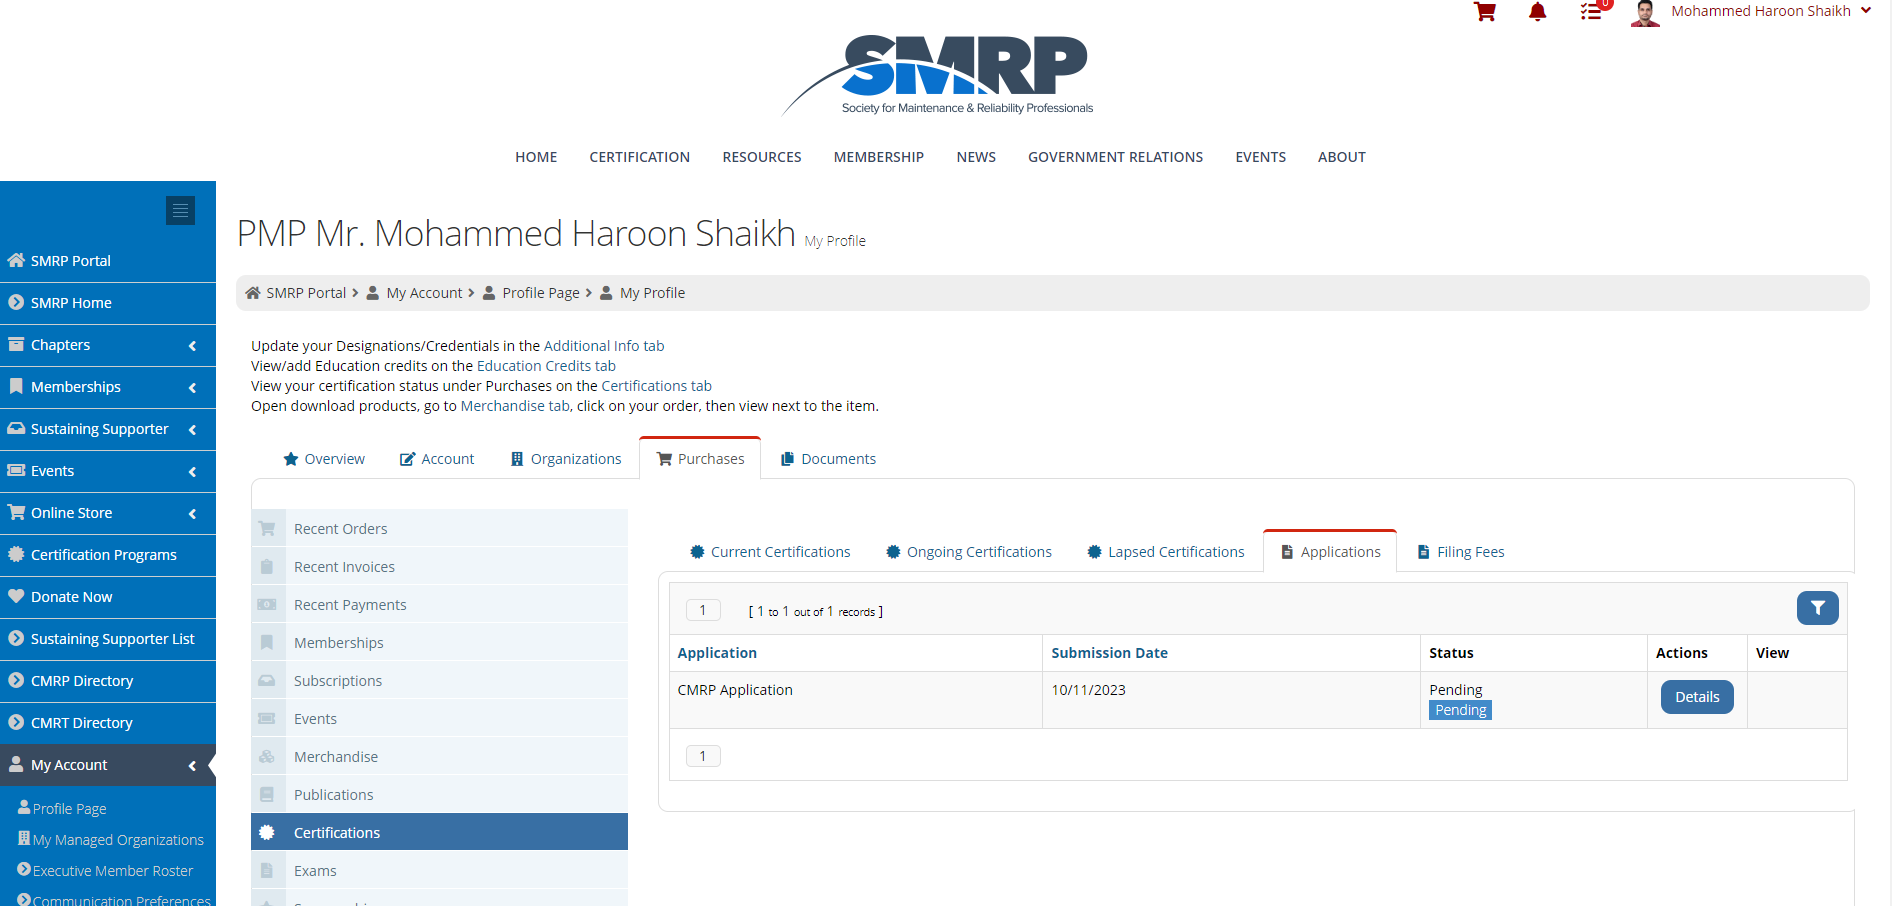Open the CERTIFICATION nav menu
The height and width of the screenshot is (906, 1892).
640,157
